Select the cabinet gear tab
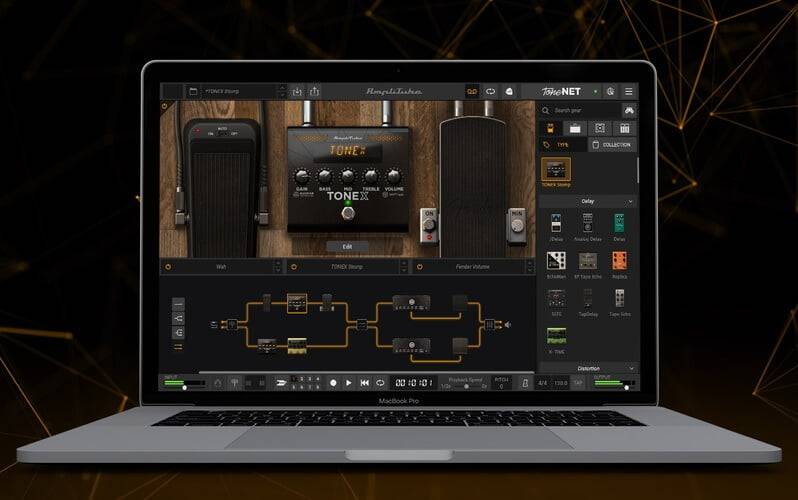The width and height of the screenshot is (798, 500). pyautogui.click(x=600, y=128)
